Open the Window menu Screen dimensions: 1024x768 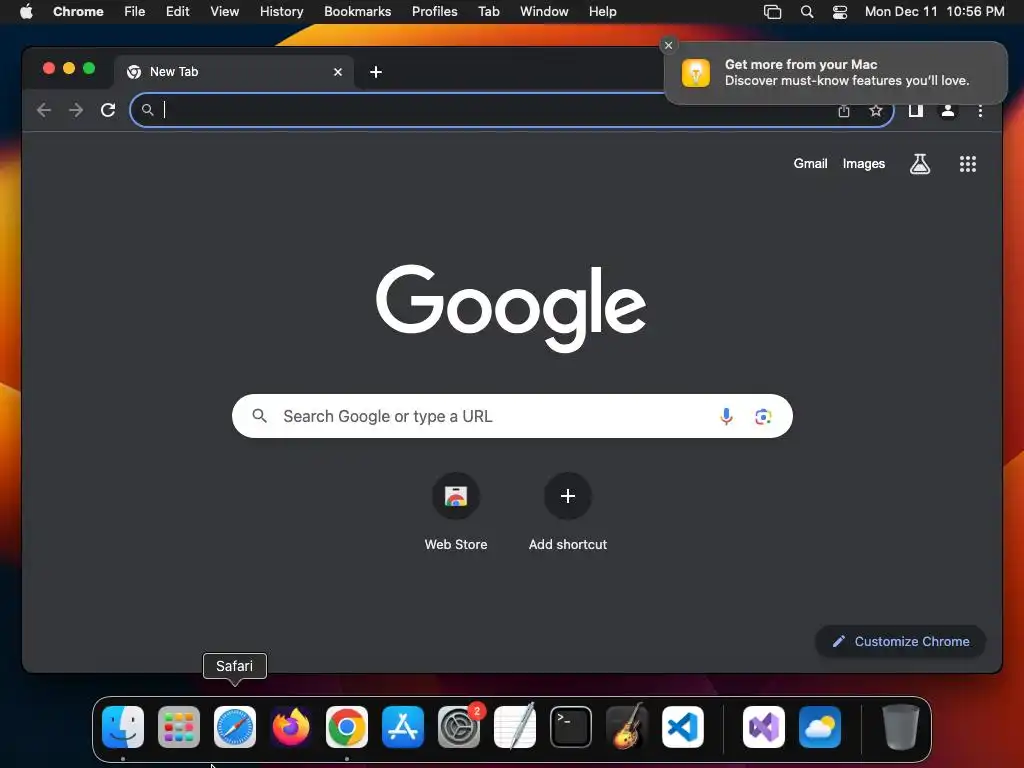point(544,12)
